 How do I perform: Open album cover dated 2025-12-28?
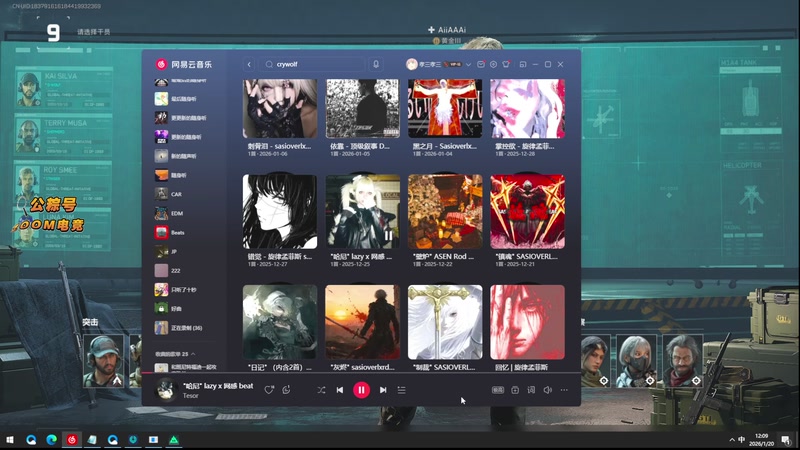[528, 108]
